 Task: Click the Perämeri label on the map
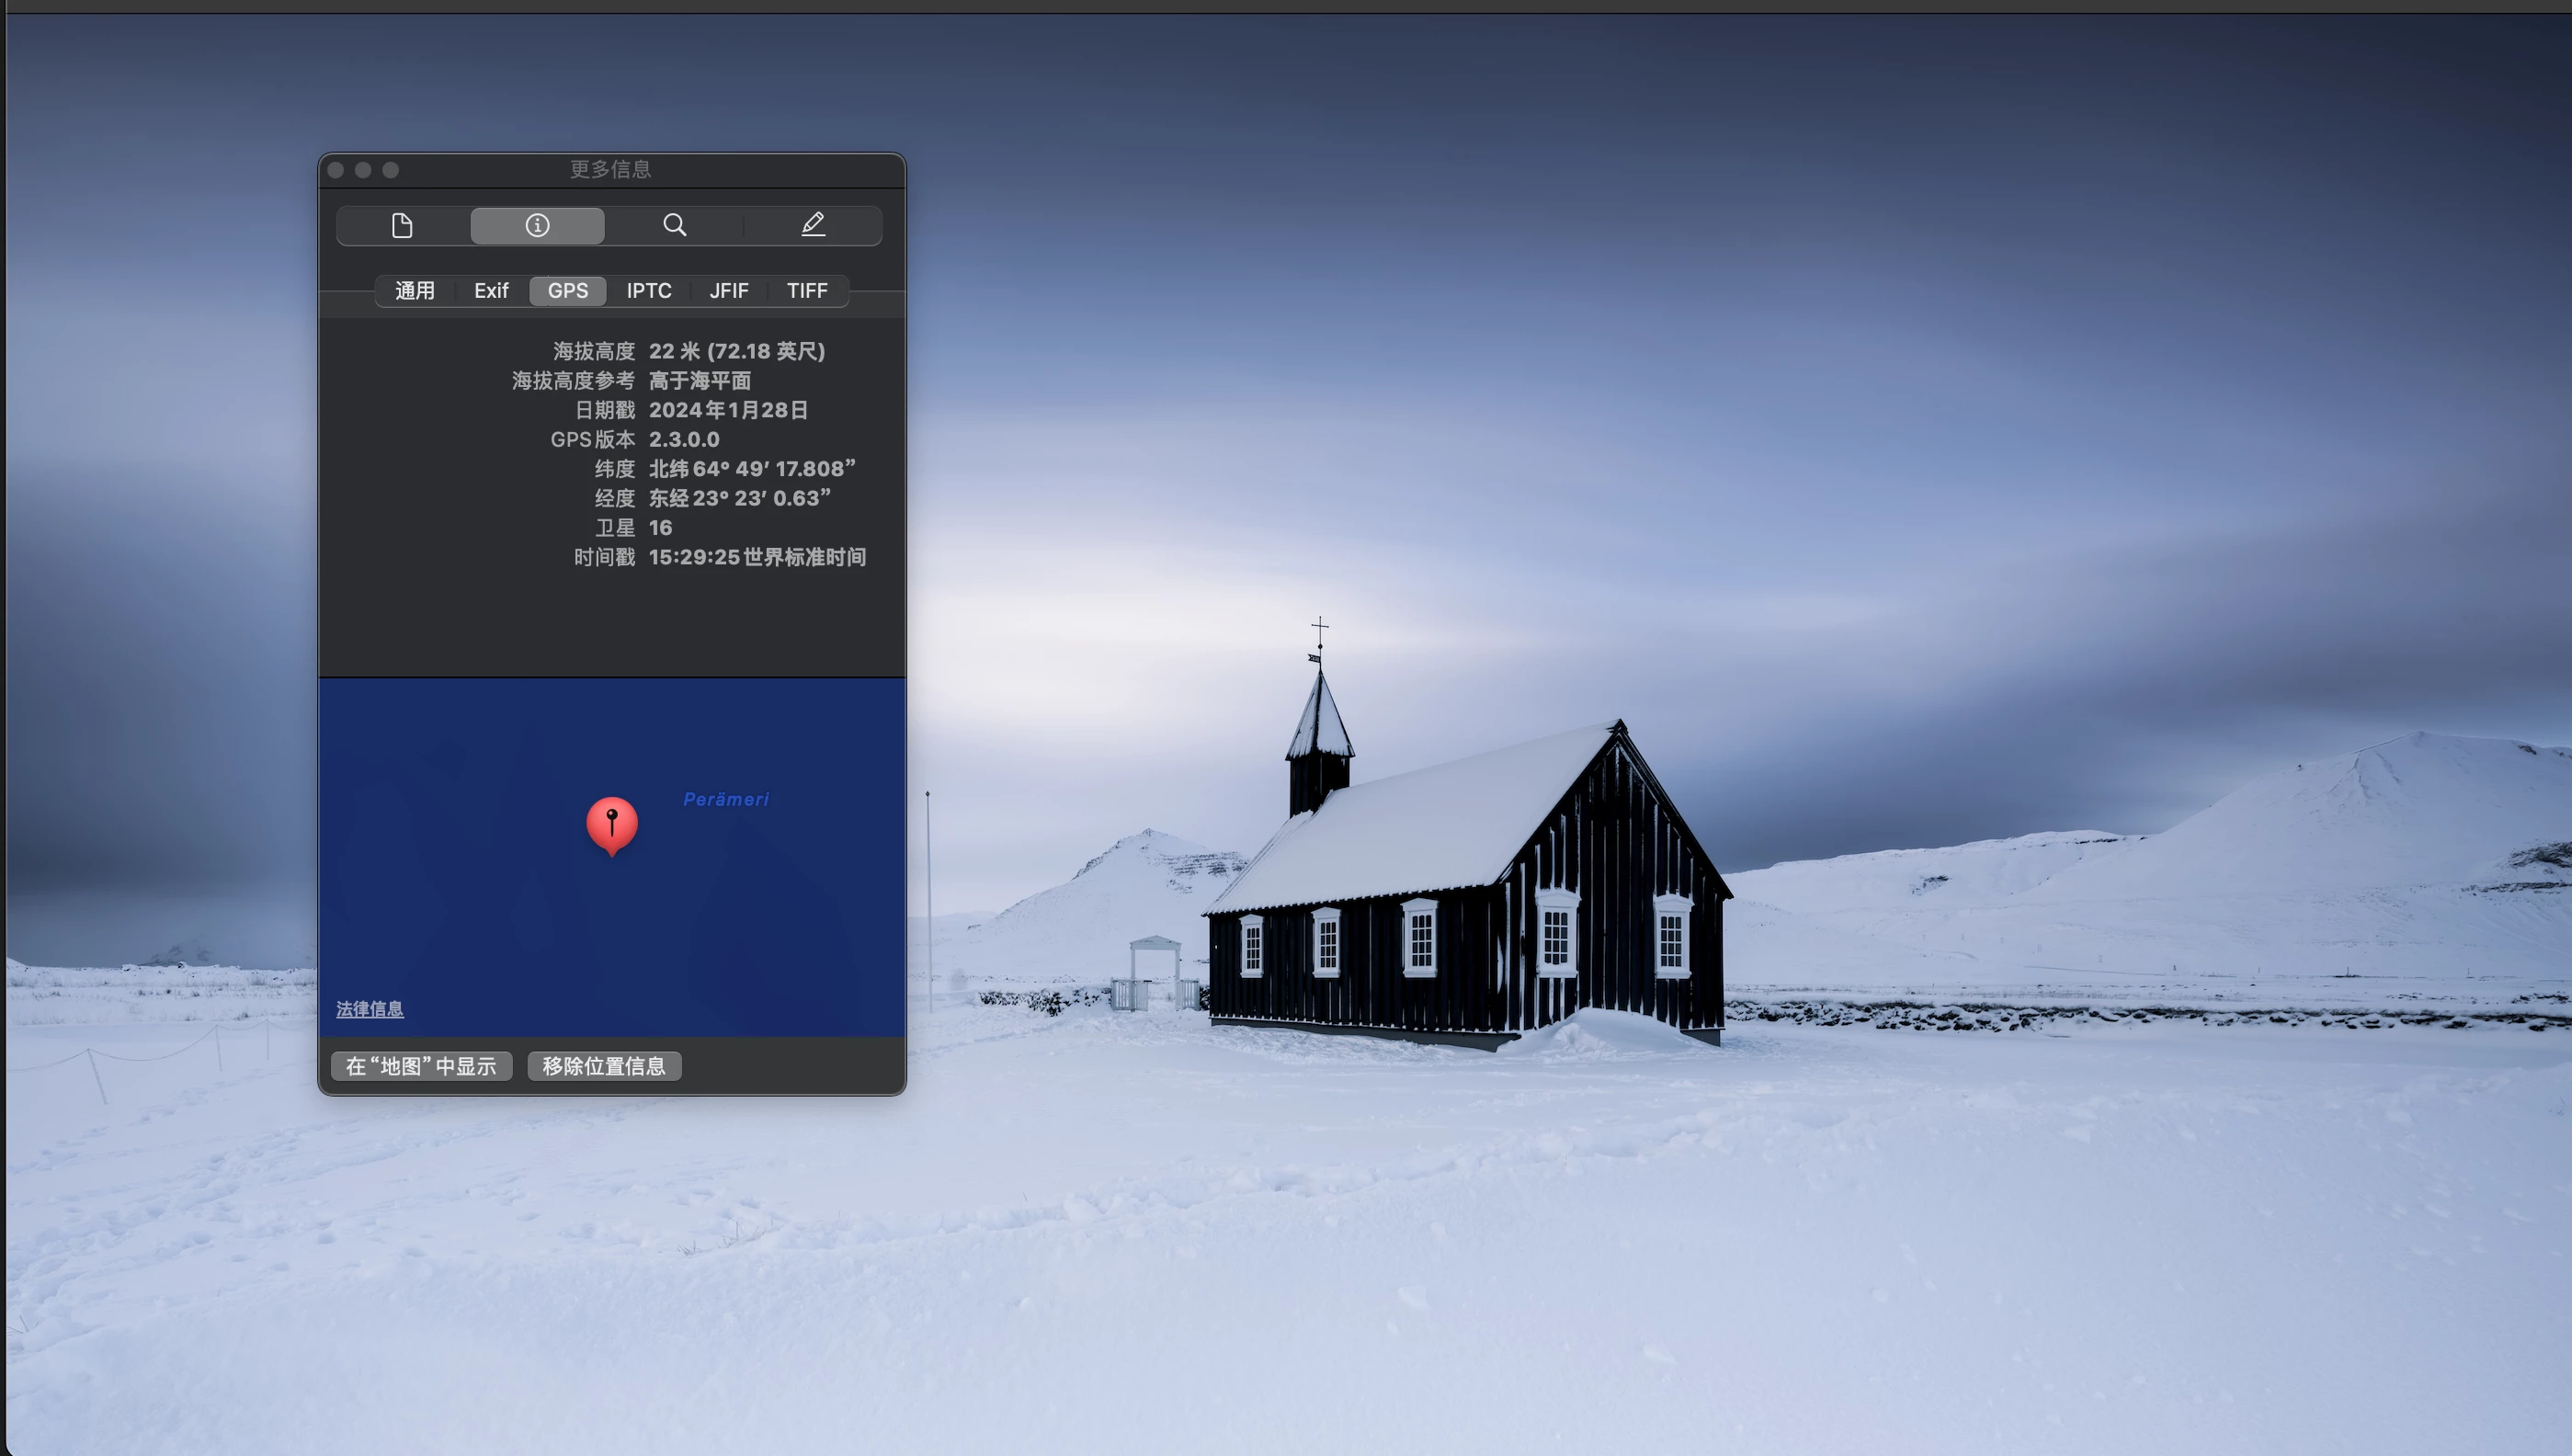click(726, 799)
